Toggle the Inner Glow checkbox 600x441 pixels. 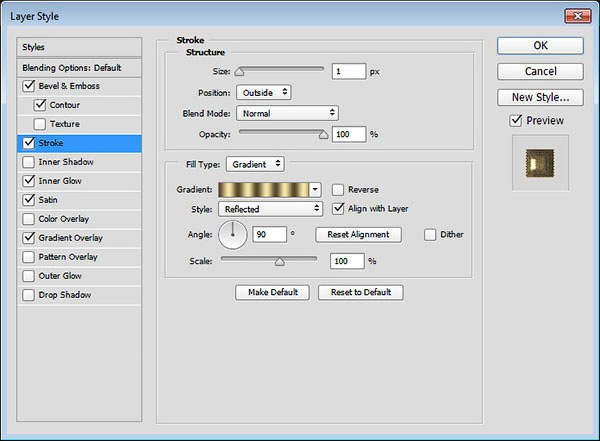29,181
